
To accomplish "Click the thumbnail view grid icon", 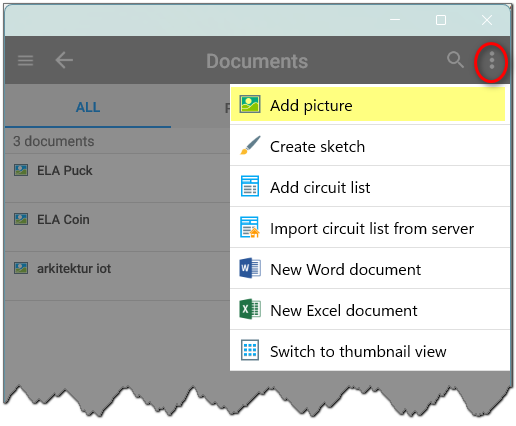I will 250,350.
